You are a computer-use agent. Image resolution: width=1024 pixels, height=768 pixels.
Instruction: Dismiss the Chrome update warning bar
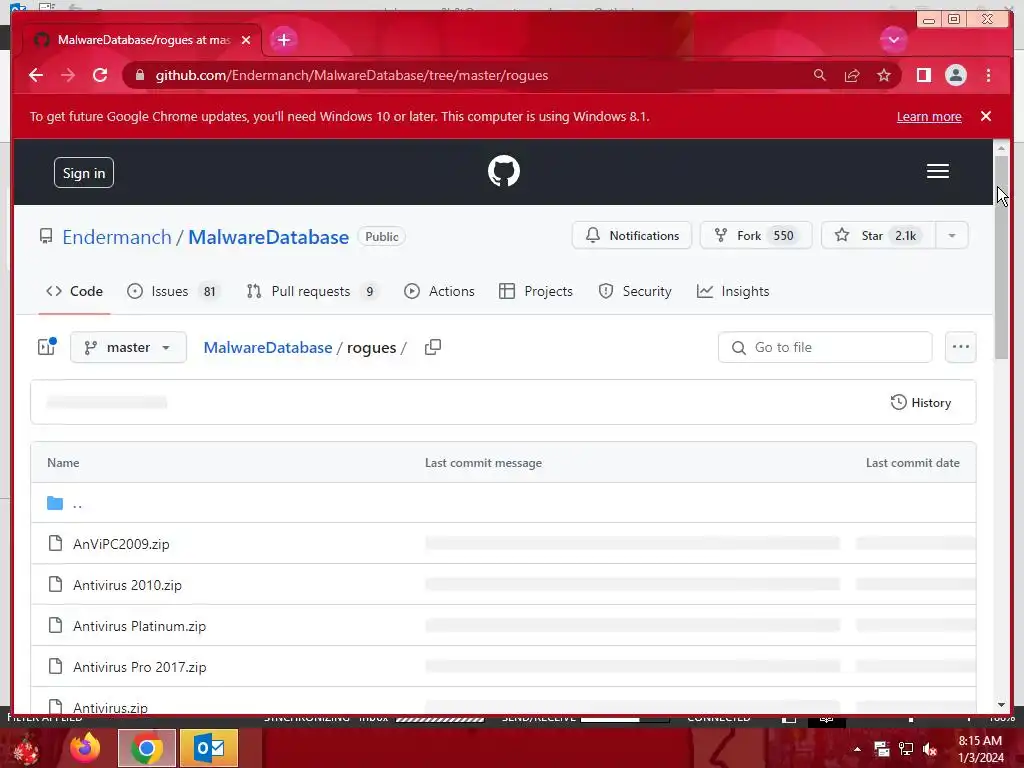985,116
